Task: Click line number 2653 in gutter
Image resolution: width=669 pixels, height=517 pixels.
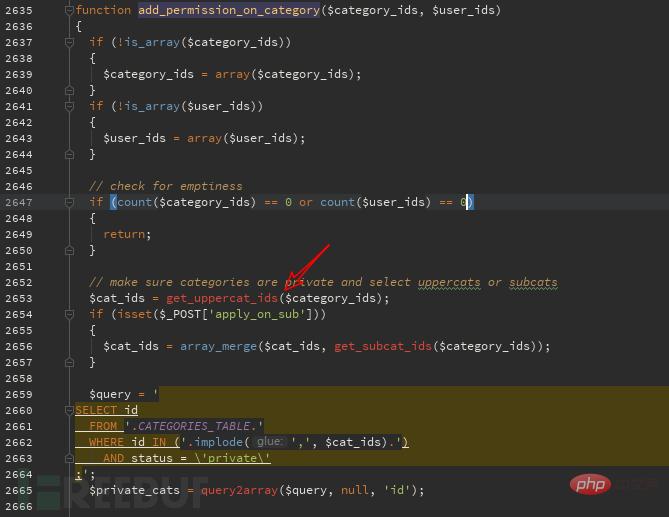Action: click(19, 298)
